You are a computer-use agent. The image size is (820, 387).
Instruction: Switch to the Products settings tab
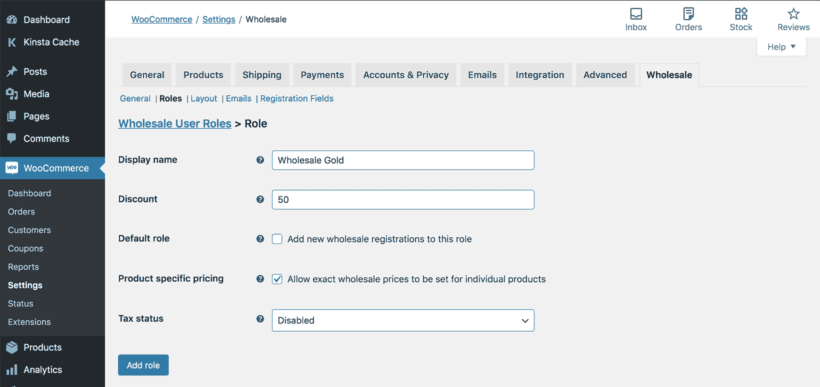(203, 75)
